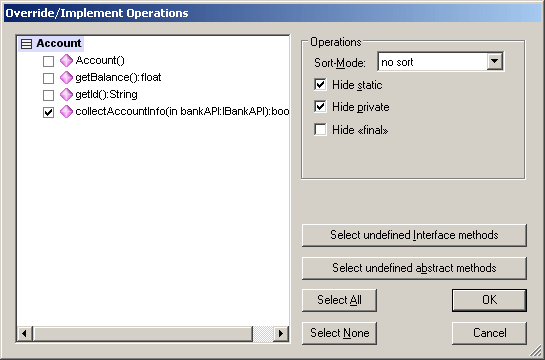Uncheck the collectAccountInfo operation checkbox
Screen dimensions: 545x360
point(48,112)
